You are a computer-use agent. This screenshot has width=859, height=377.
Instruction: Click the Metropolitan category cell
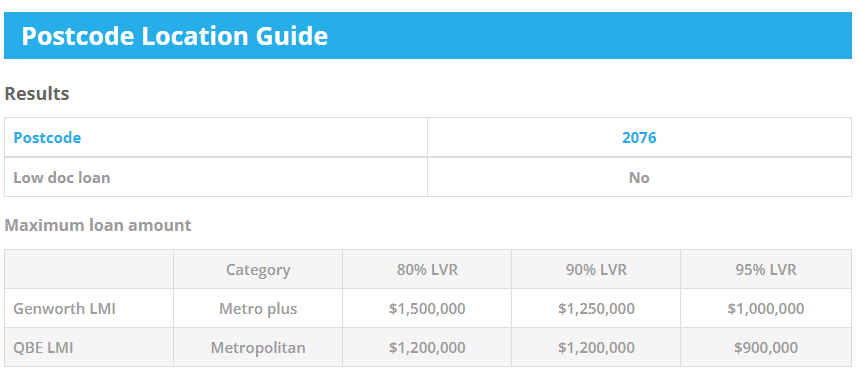coord(258,347)
